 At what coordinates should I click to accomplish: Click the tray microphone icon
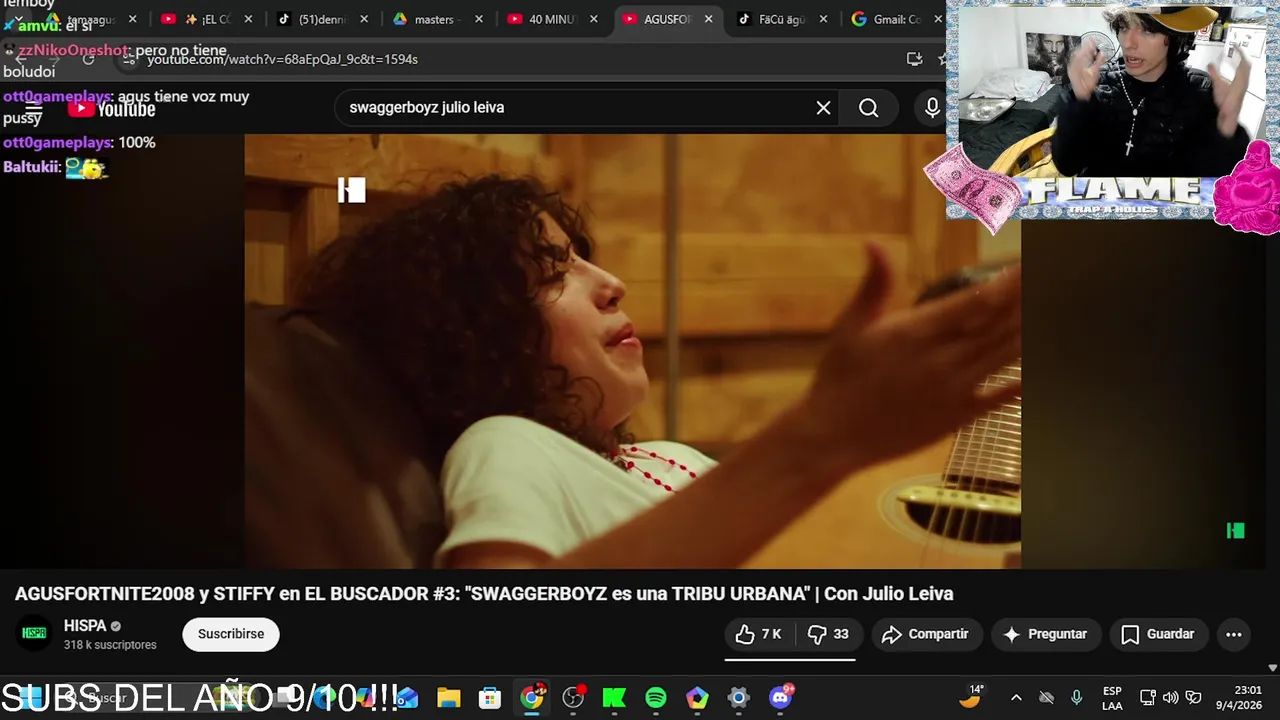1077,697
